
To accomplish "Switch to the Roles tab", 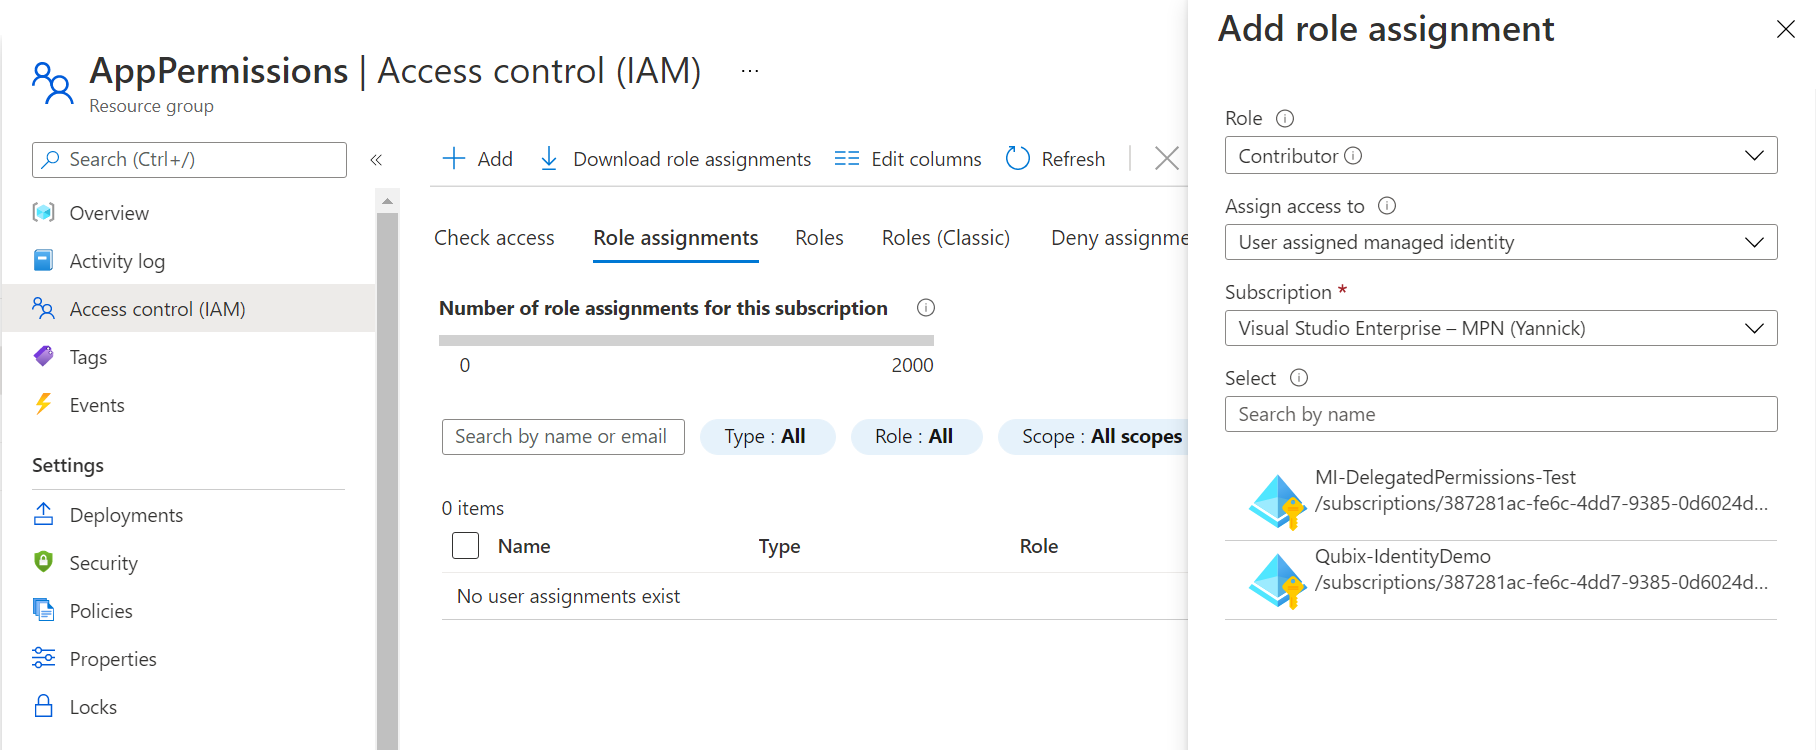I will click(x=819, y=238).
